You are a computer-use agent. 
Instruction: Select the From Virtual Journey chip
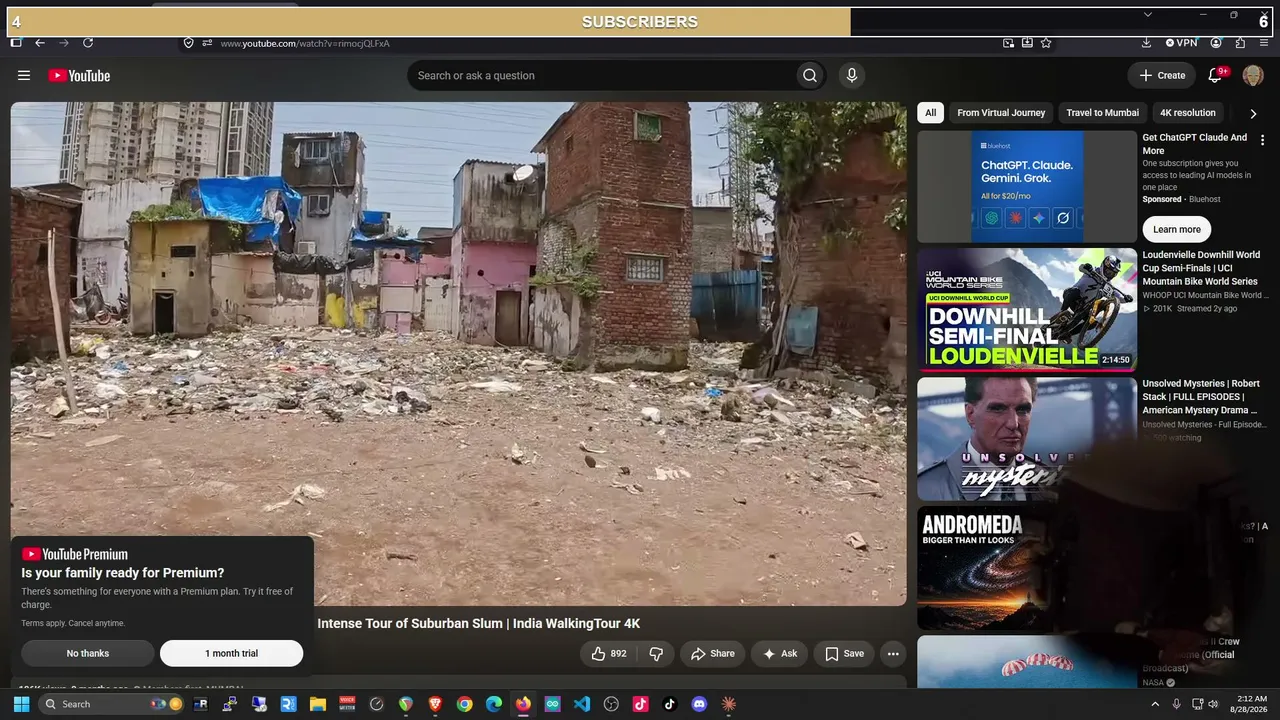point(1001,113)
